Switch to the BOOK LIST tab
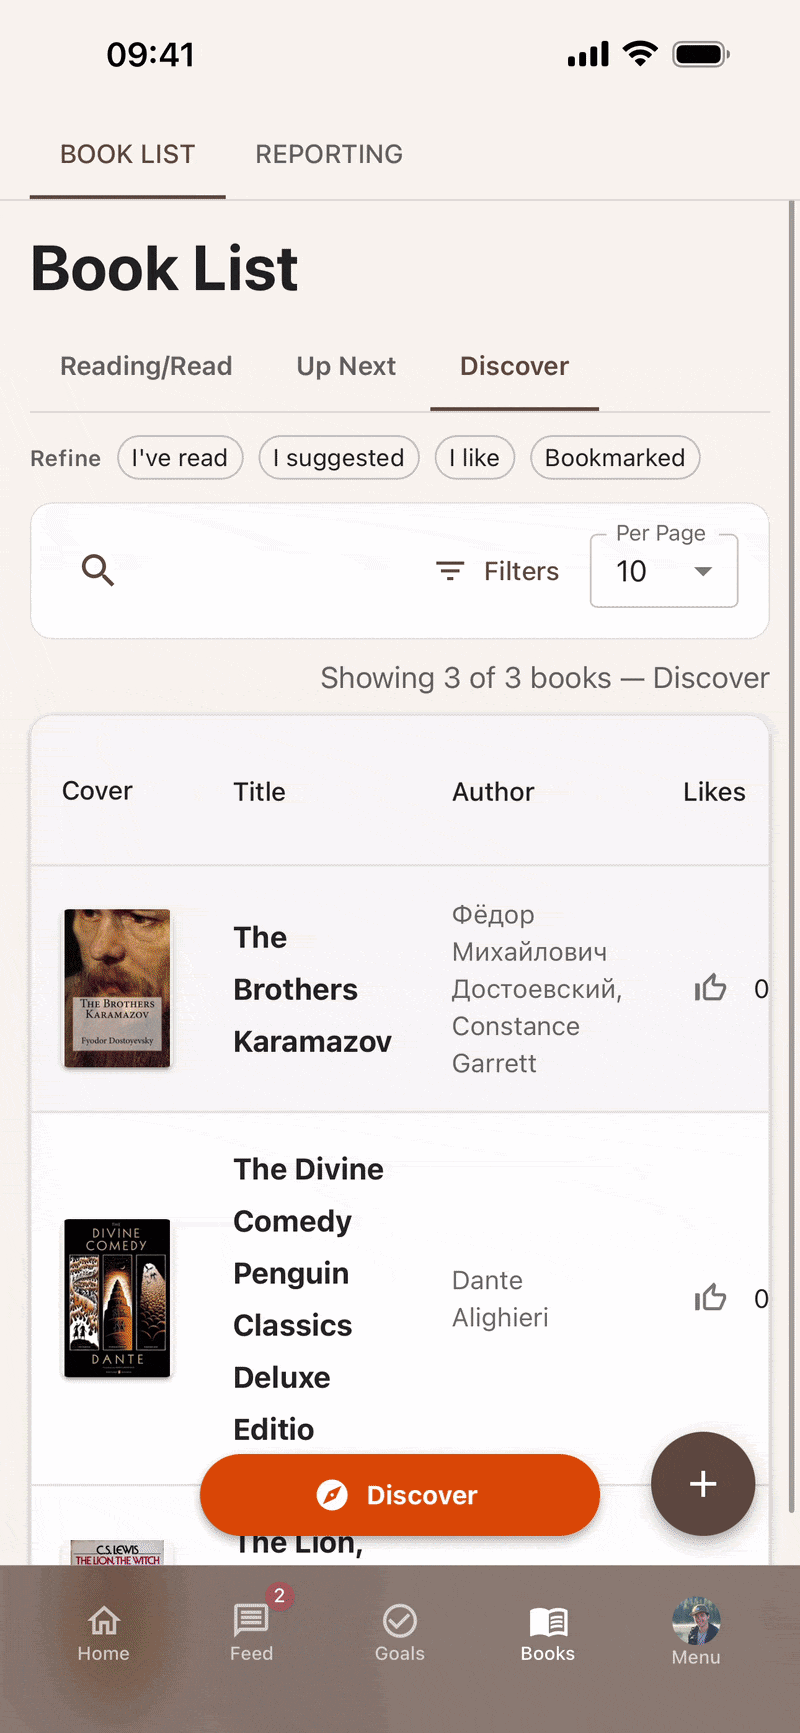The image size is (800, 1733). click(x=128, y=154)
